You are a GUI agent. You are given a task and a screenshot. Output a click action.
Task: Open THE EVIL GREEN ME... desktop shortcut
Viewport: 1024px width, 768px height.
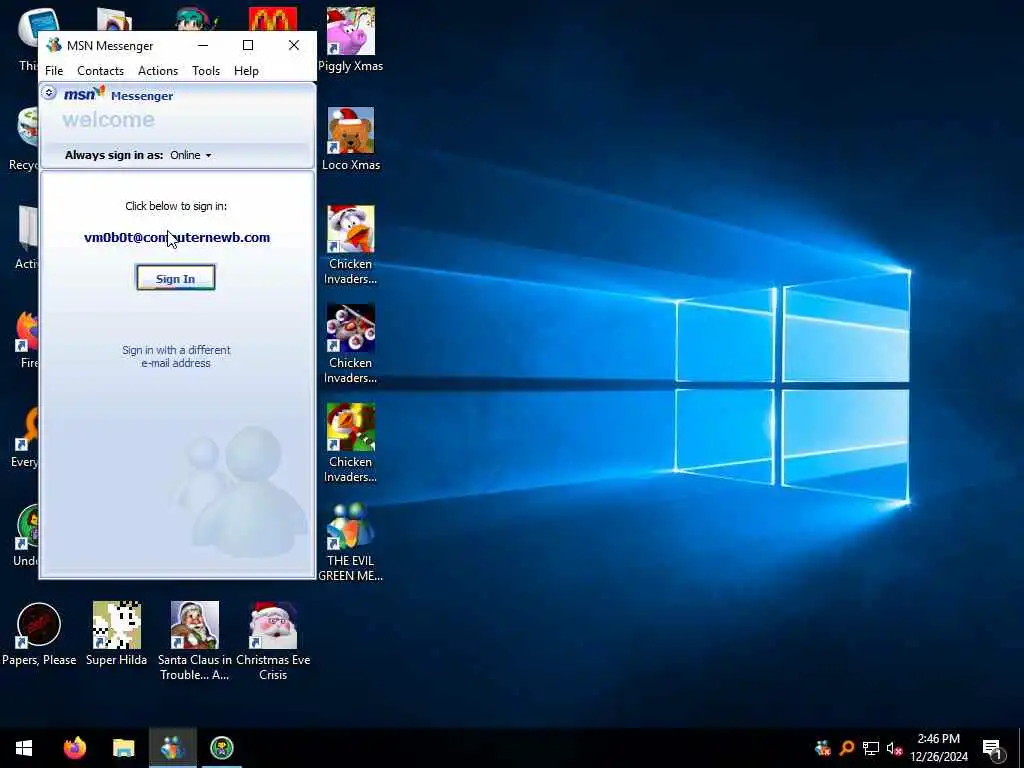pyautogui.click(x=351, y=542)
